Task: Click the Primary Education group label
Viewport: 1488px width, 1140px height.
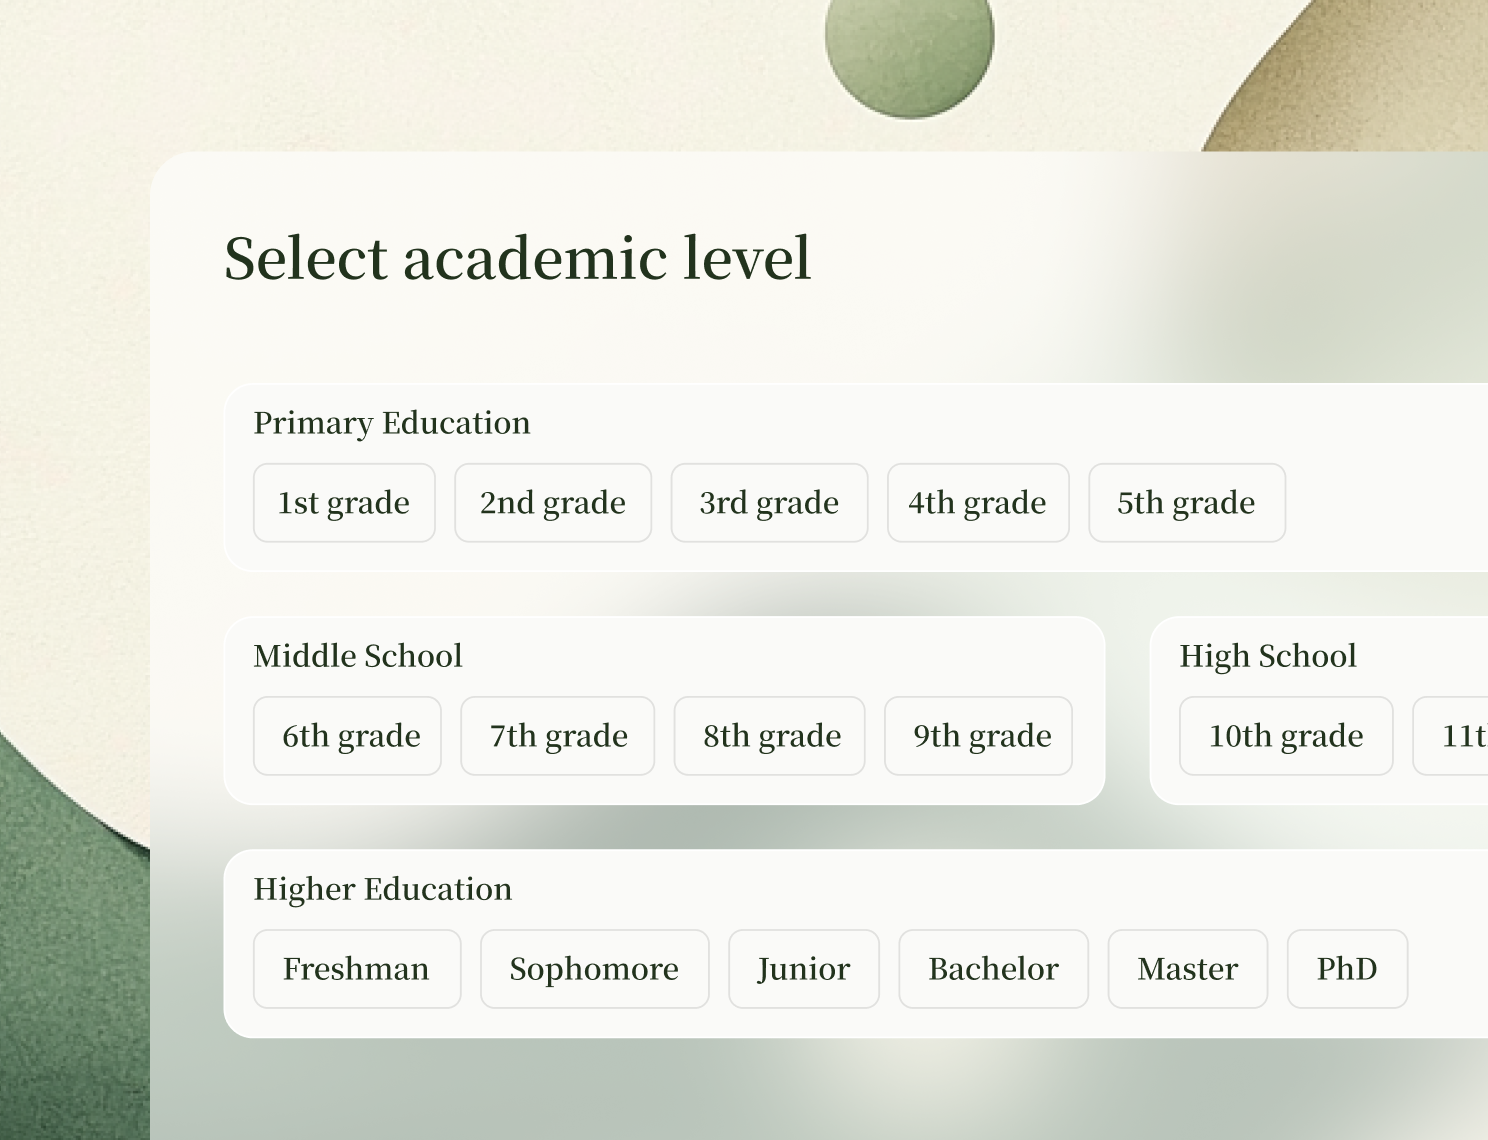Action: pos(392,423)
